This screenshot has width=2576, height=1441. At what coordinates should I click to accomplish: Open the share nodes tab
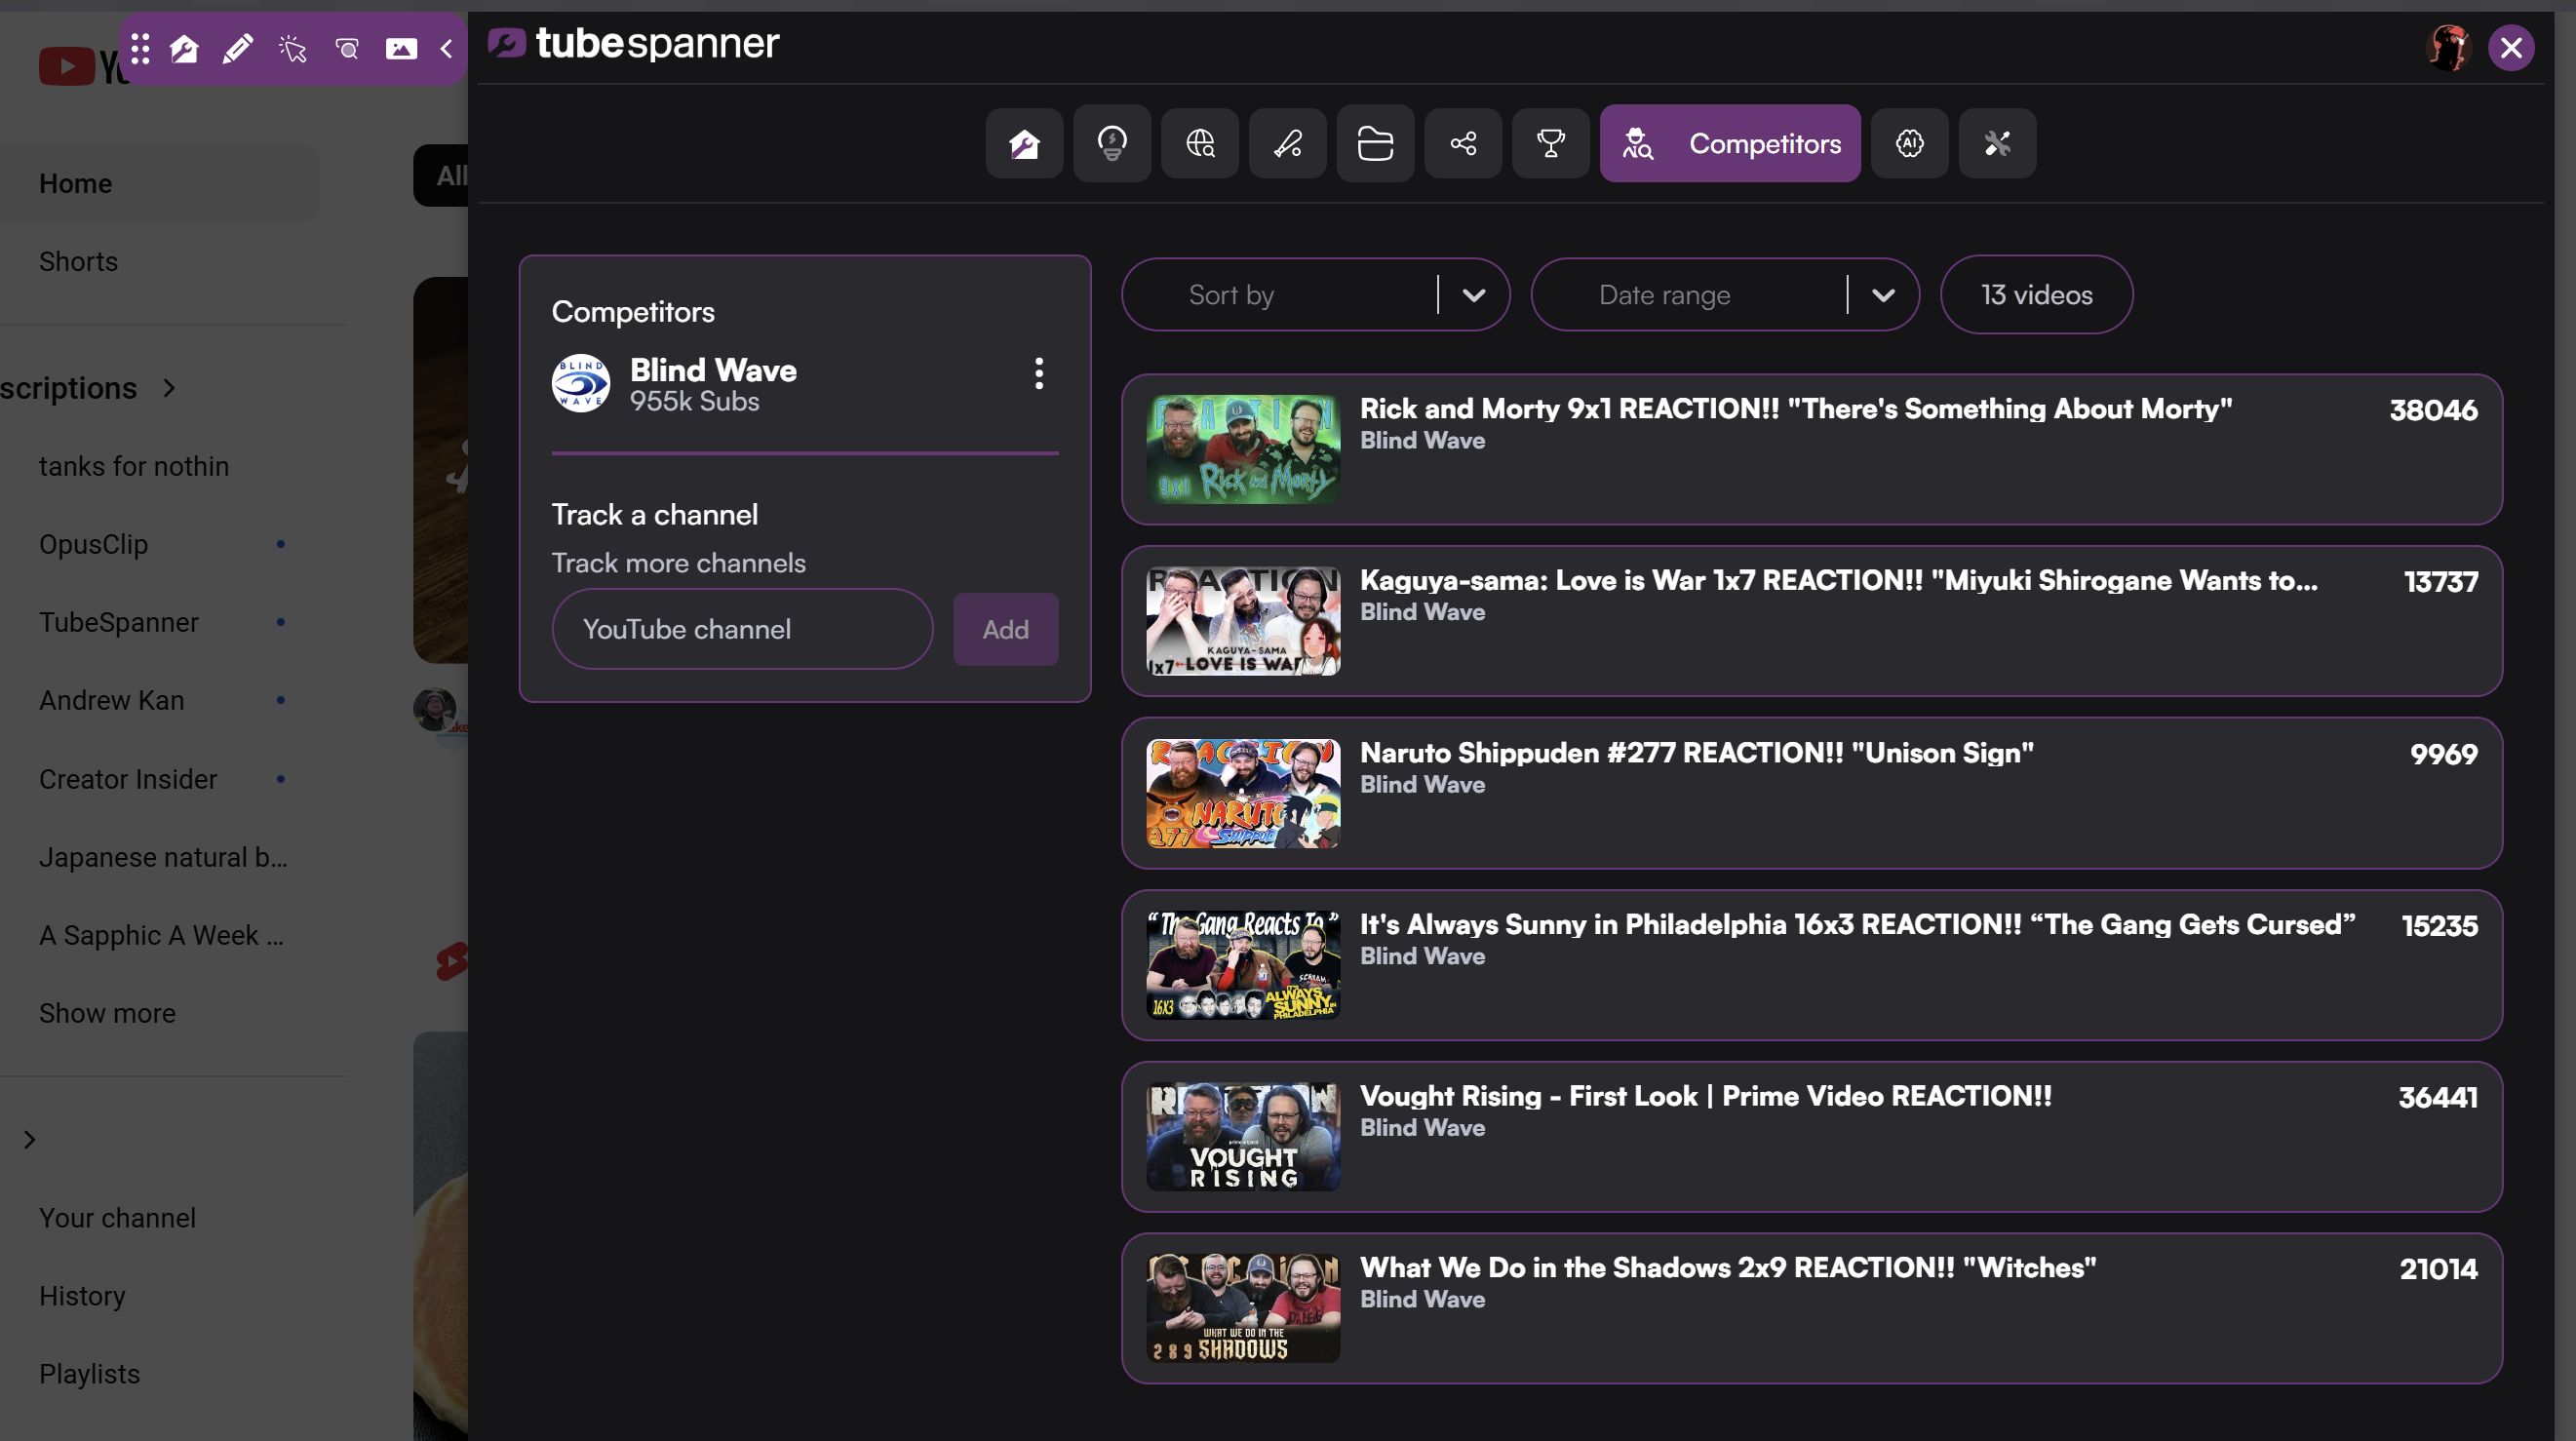pyautogui.click(x=1464, y=144)
